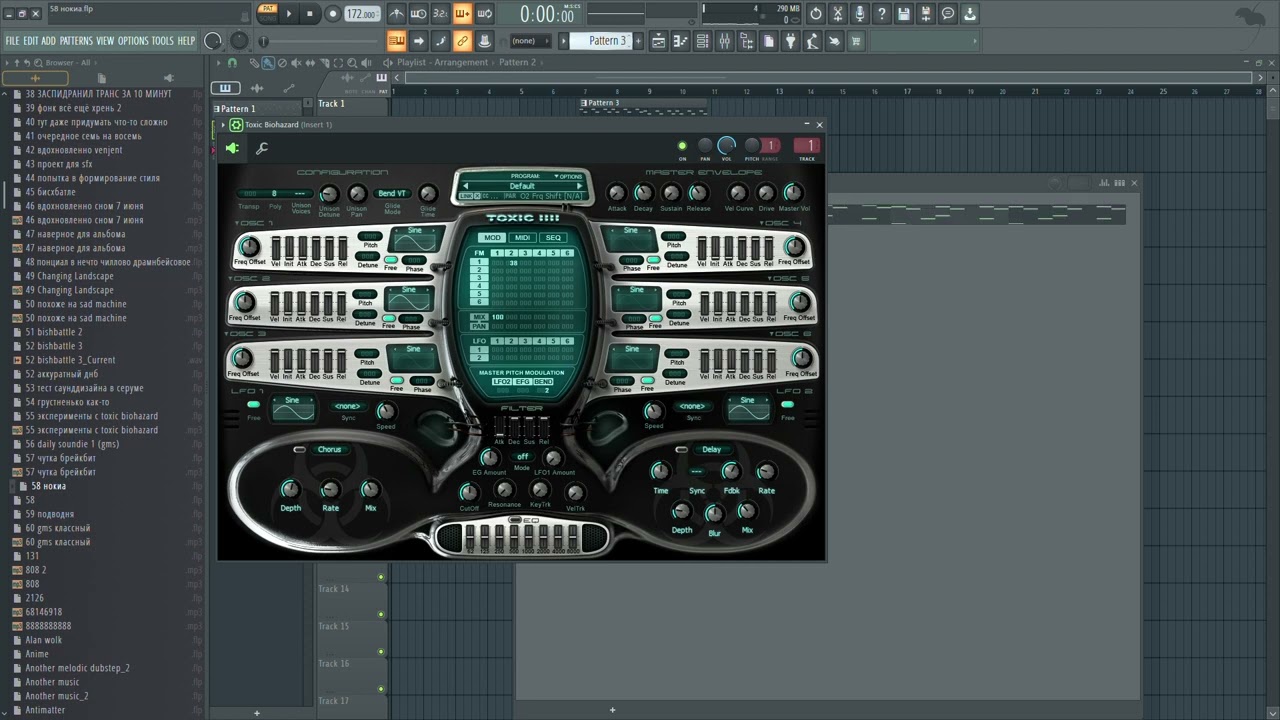The height and width of the screenshot is (720, 1280).
Task: Click the Playlist magnet snap icon
Action: point(232,63)
